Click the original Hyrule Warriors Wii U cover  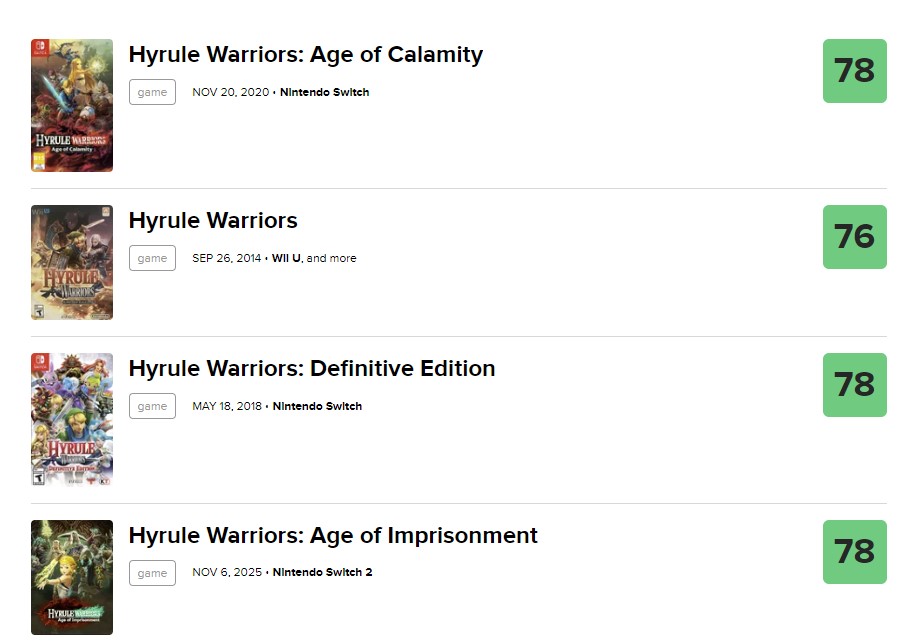(72, 262)
